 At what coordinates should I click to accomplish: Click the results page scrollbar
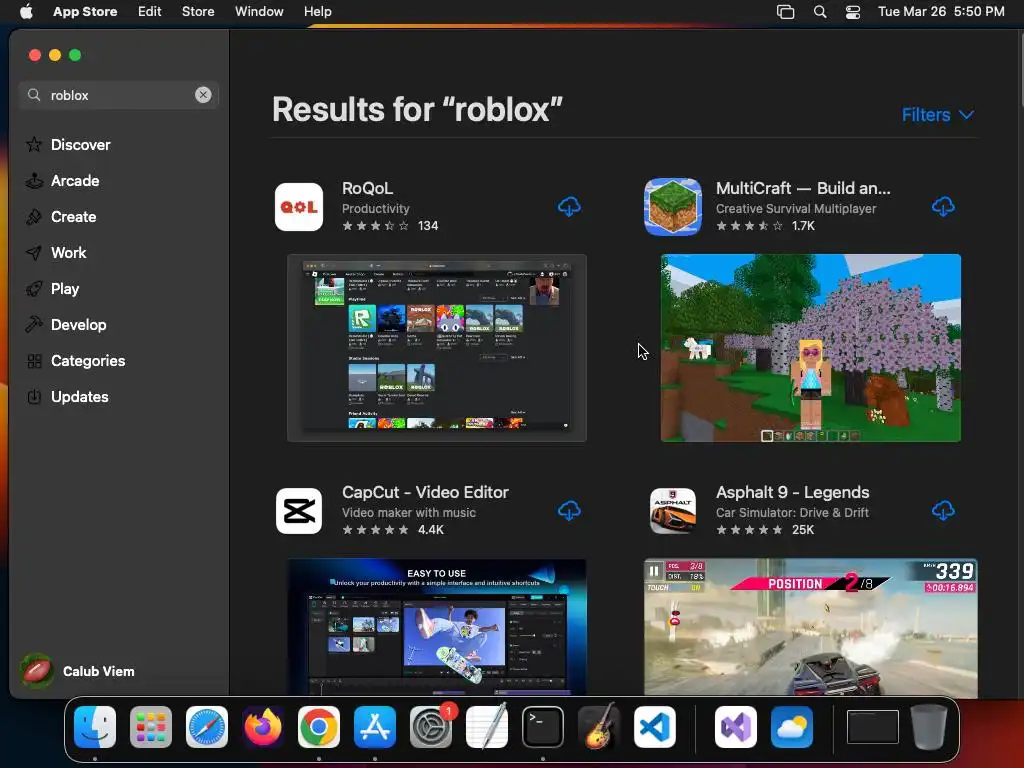point(1021,69)
